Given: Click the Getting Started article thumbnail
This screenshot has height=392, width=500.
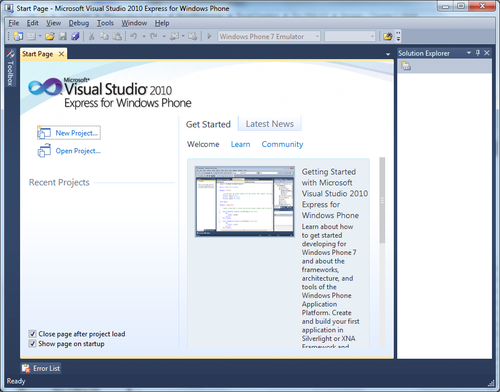Looking at the screenshot, I should [245, 201].
